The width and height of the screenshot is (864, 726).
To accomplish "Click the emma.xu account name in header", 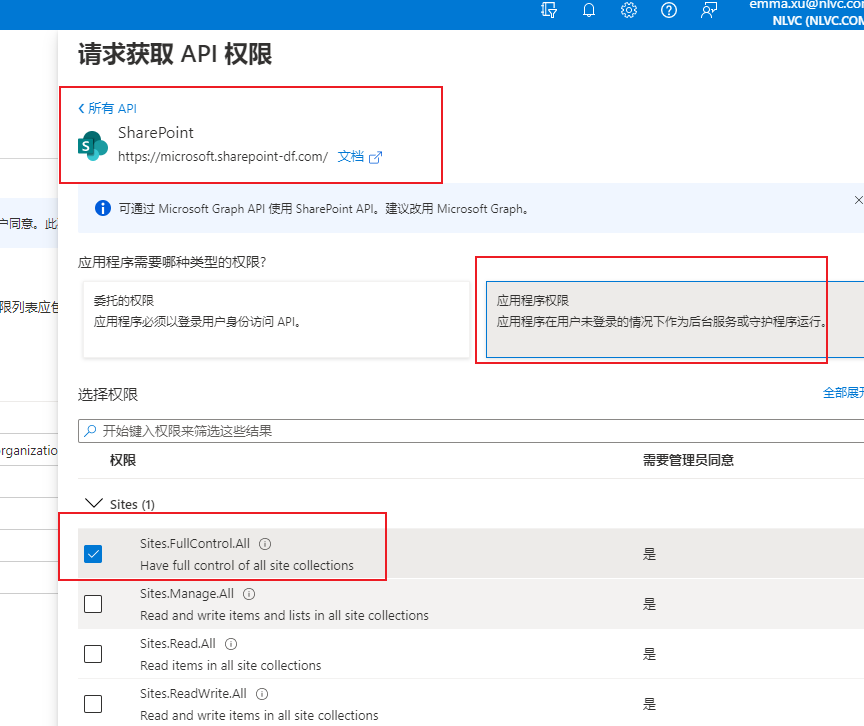I will point(806,4).
